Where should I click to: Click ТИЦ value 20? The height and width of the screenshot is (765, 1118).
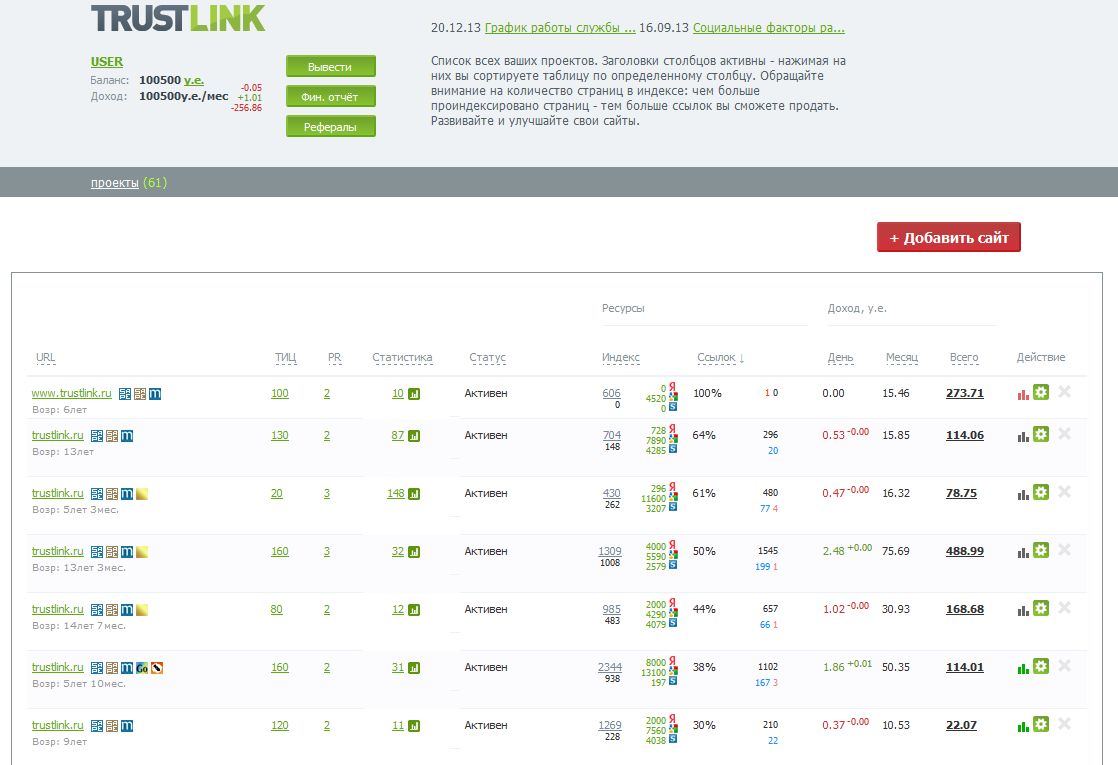tap(277, 493)
